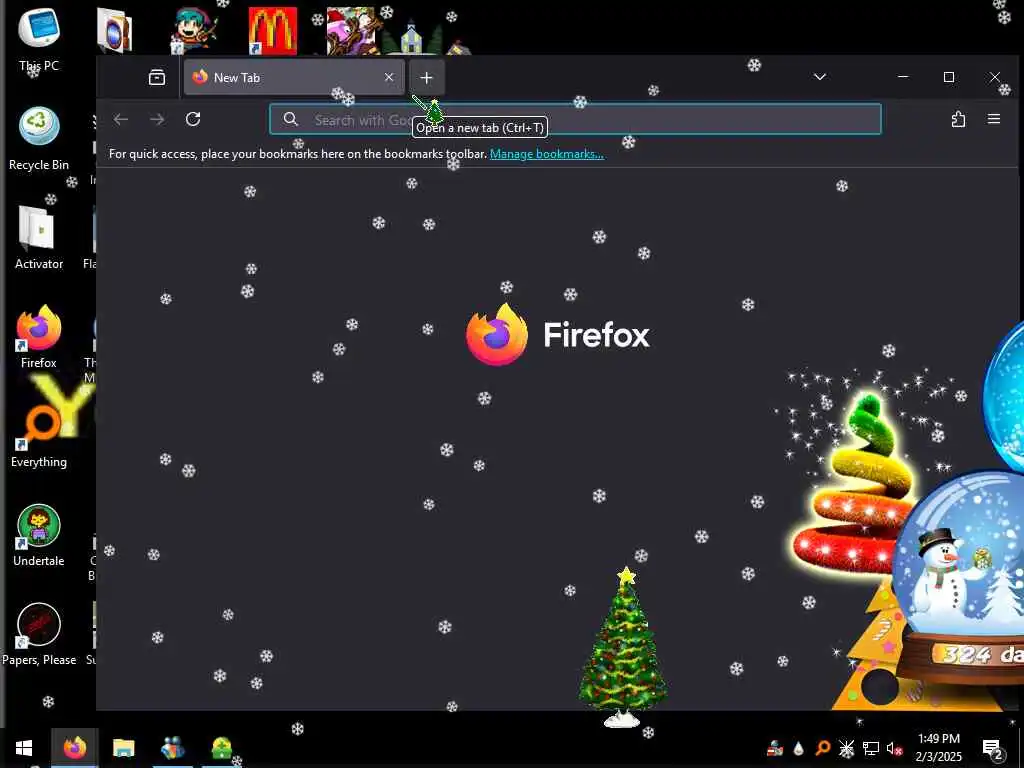
Task: Select the Firefox desktop shortcut
Action: [x=39, y=337]
